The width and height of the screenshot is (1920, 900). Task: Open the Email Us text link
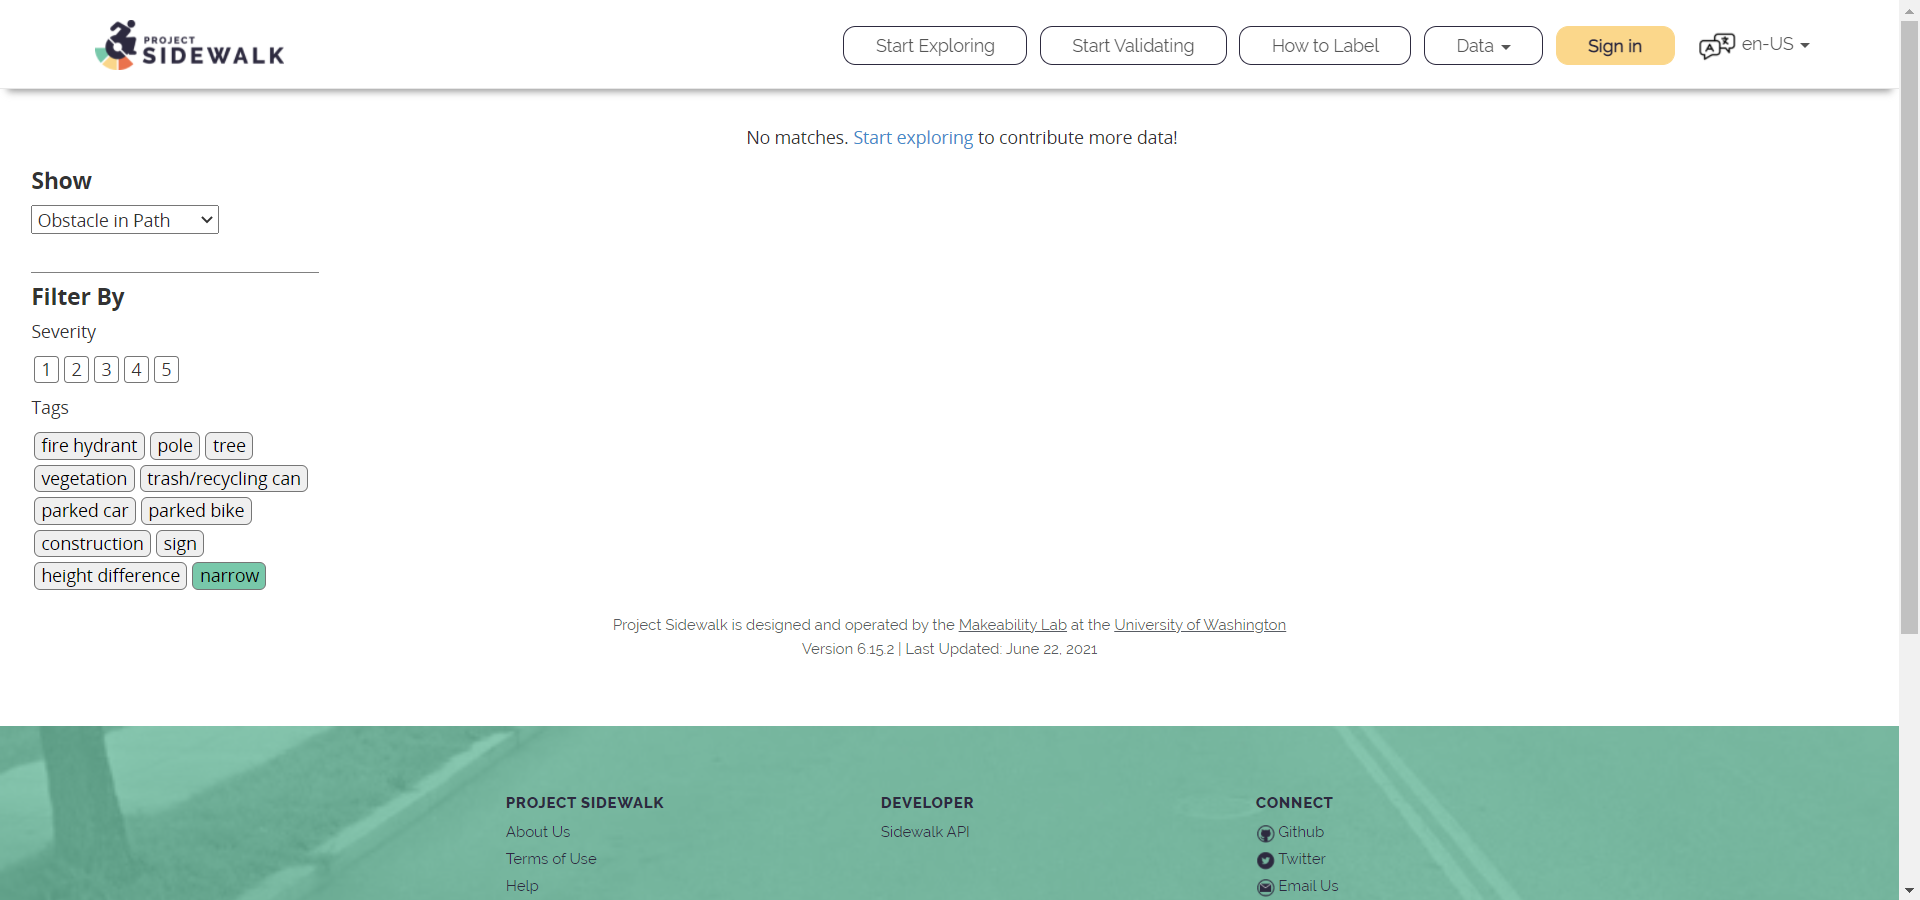pos(1308,886)
